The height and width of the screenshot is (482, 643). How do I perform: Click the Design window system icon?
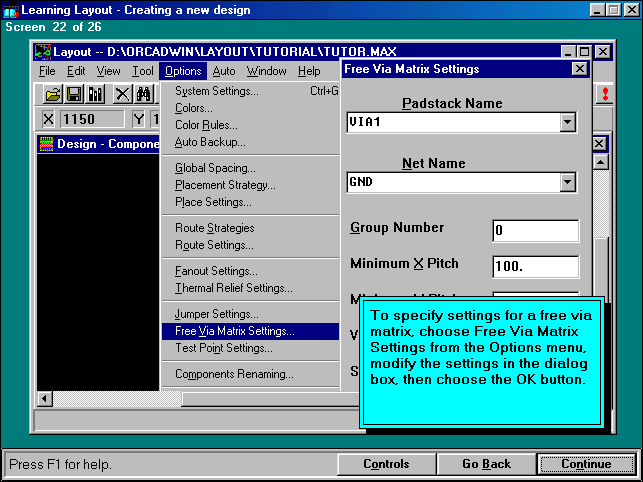coord(46,144)
